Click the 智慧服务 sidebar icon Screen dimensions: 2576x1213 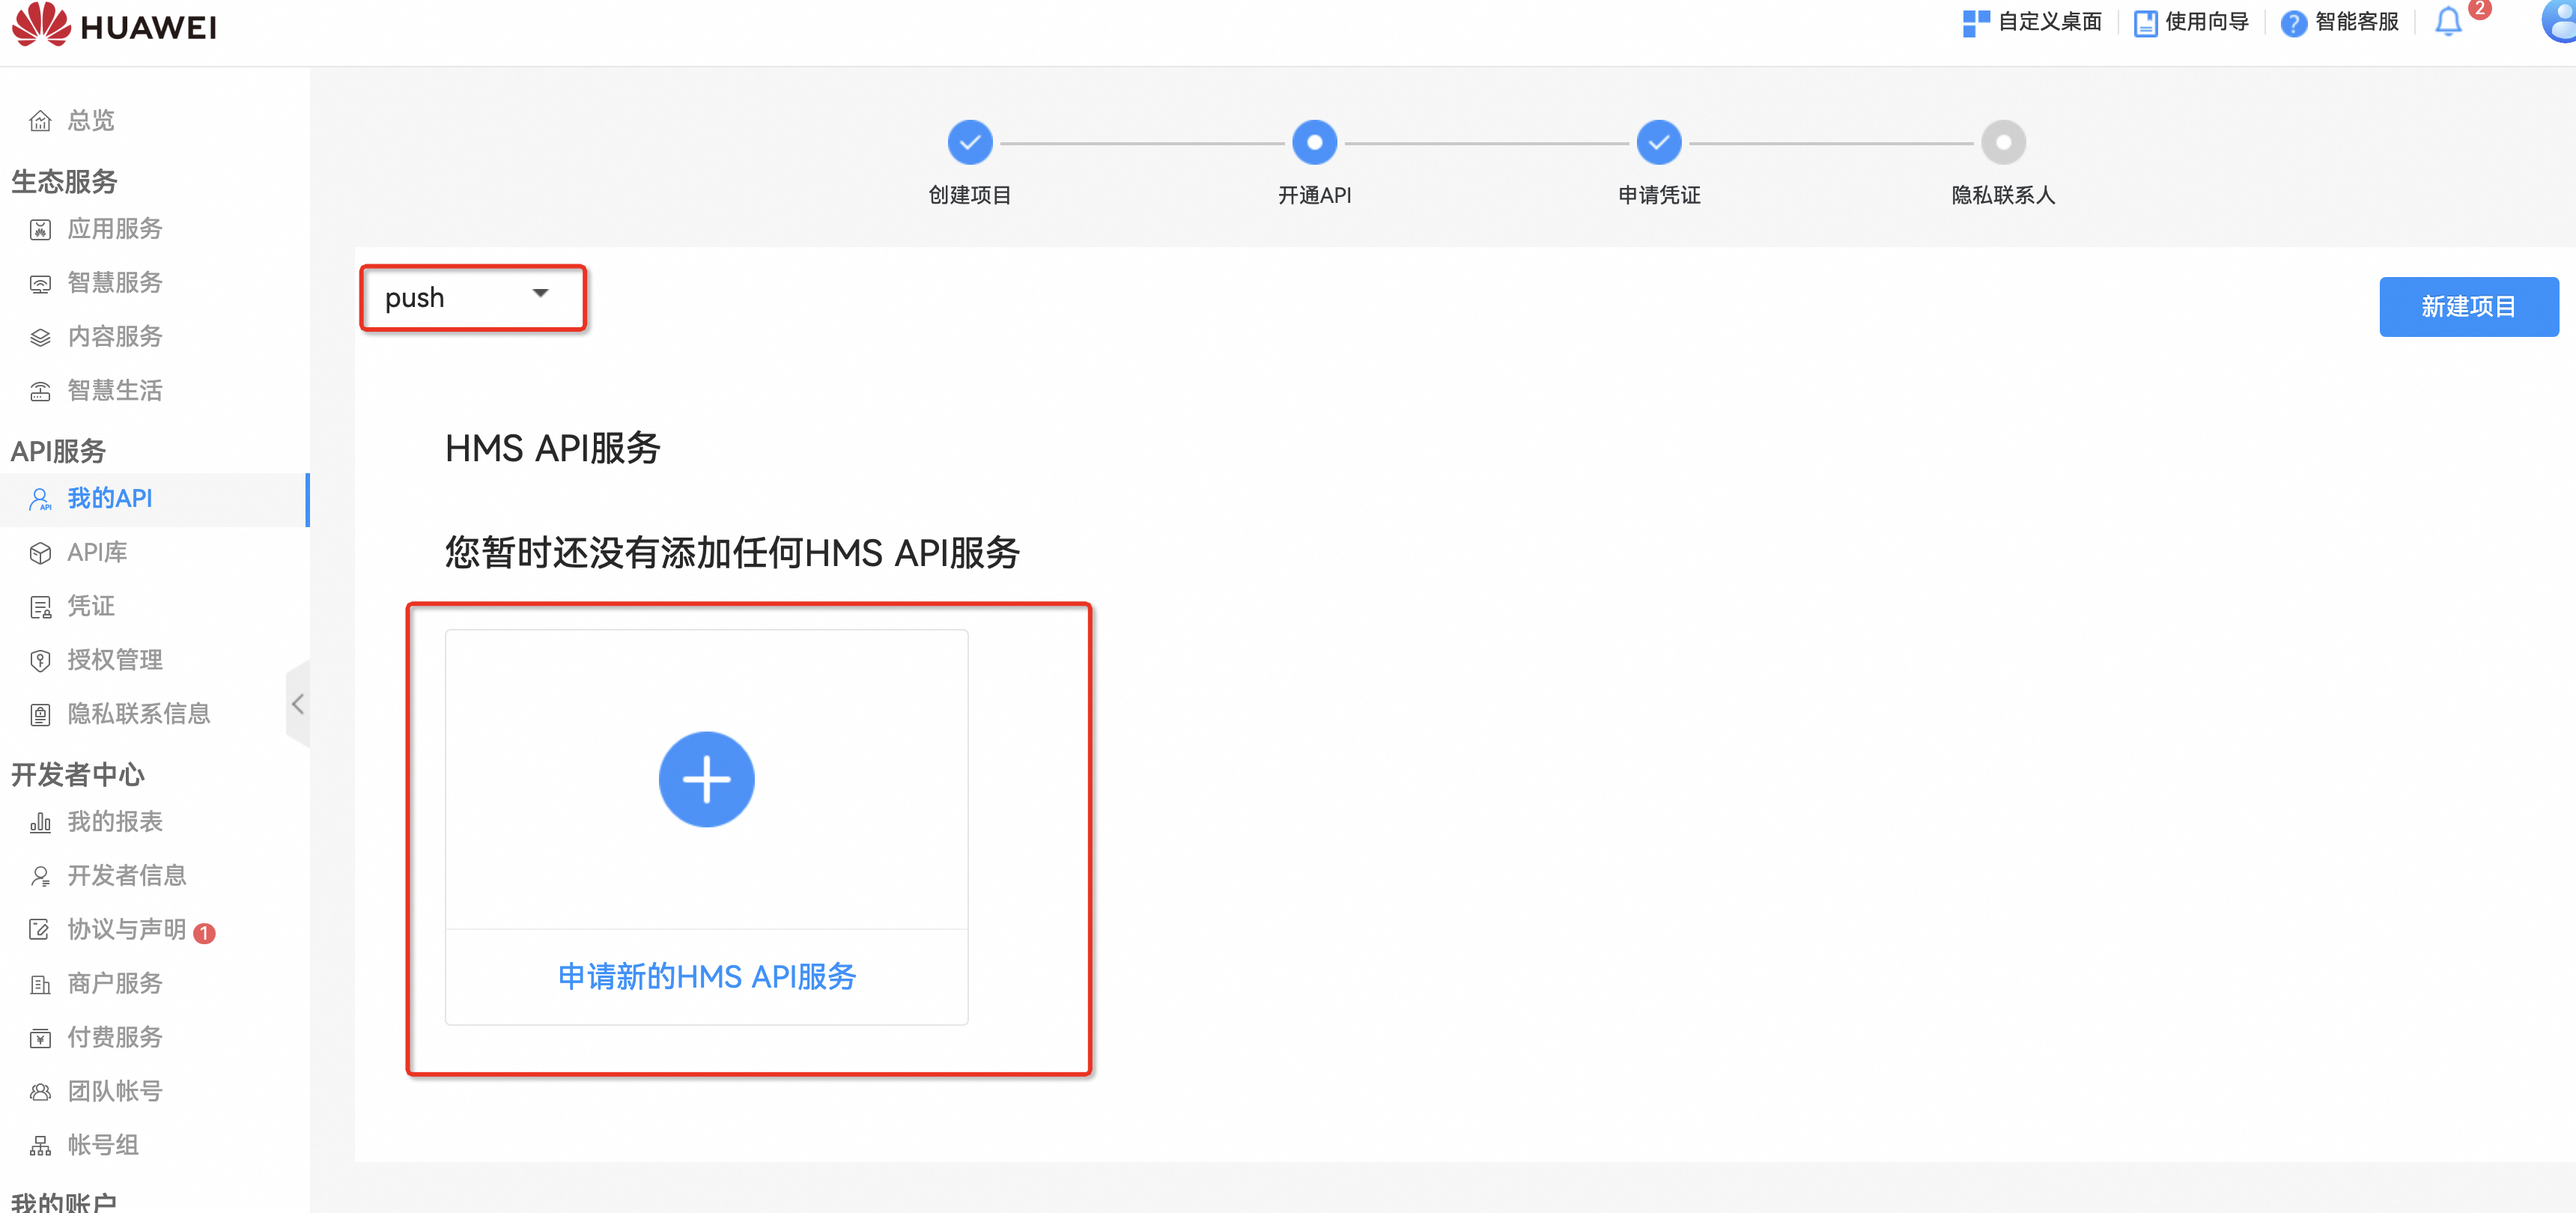tap(40, 283)
